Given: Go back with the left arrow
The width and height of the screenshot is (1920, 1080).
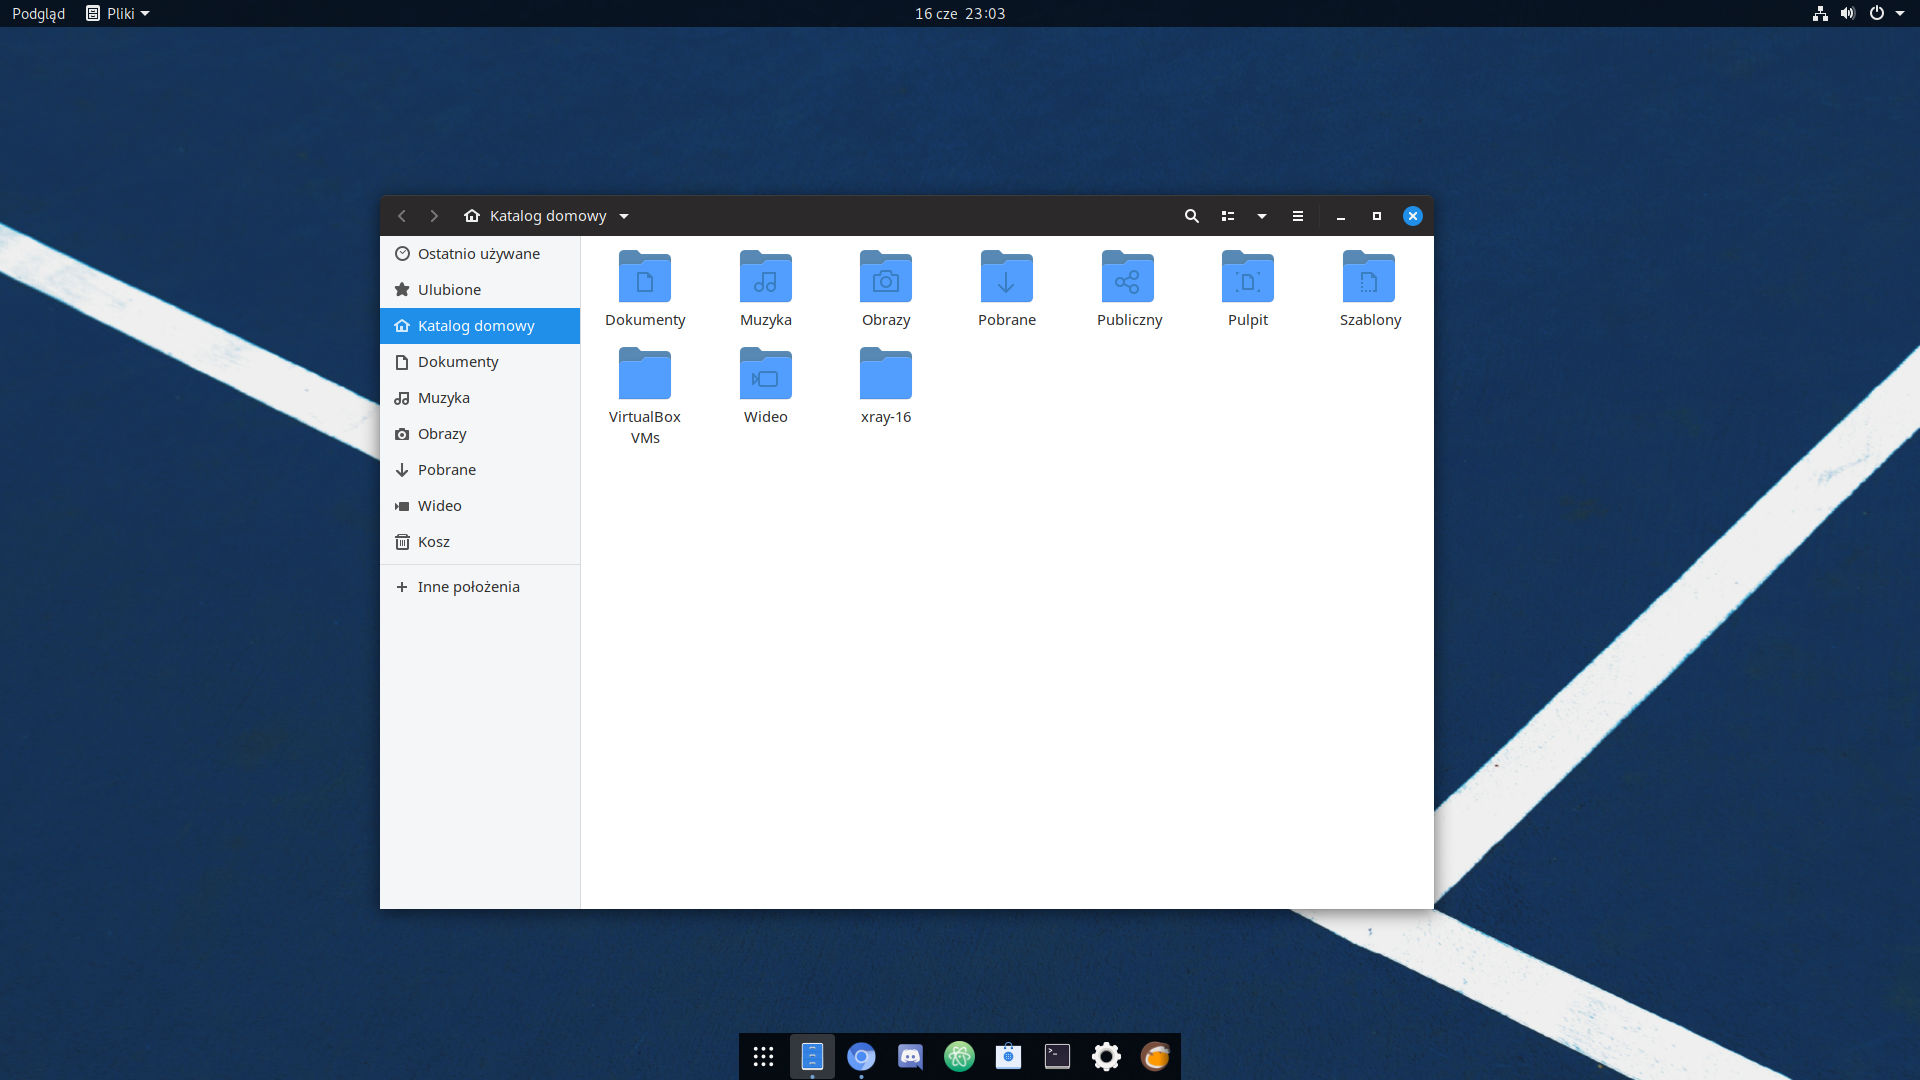Looking at the screenshot, I should click(402, 216).
